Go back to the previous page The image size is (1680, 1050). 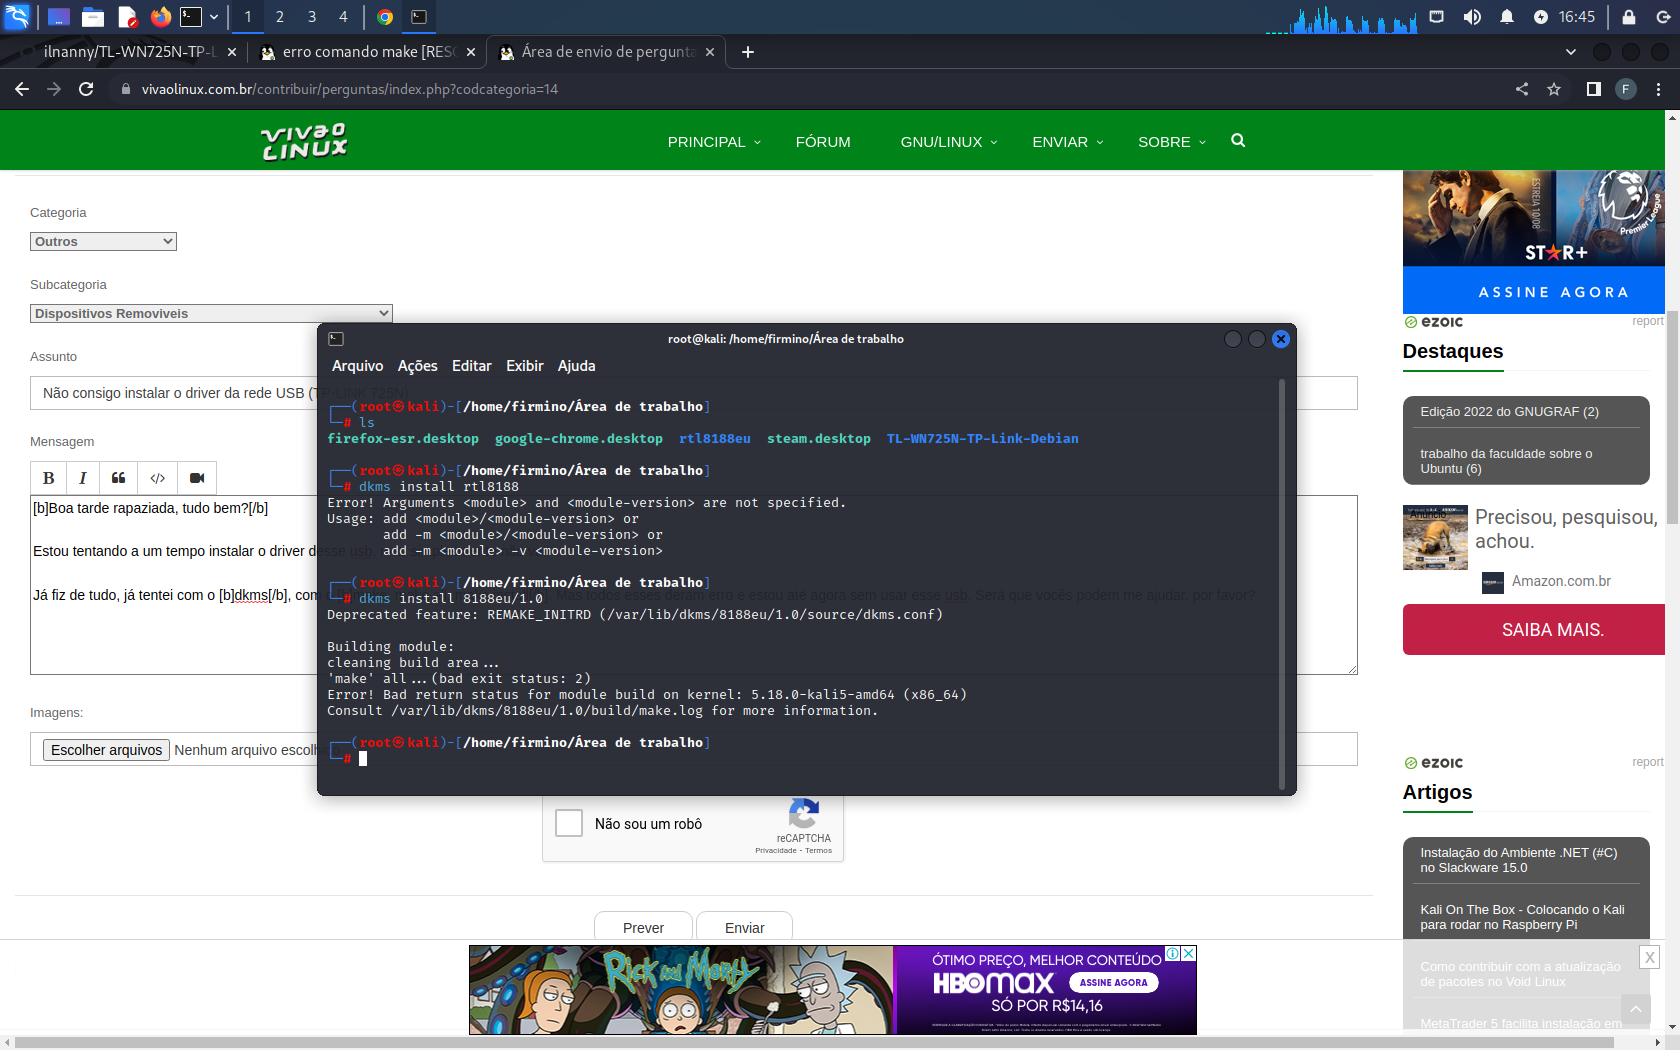22,89
